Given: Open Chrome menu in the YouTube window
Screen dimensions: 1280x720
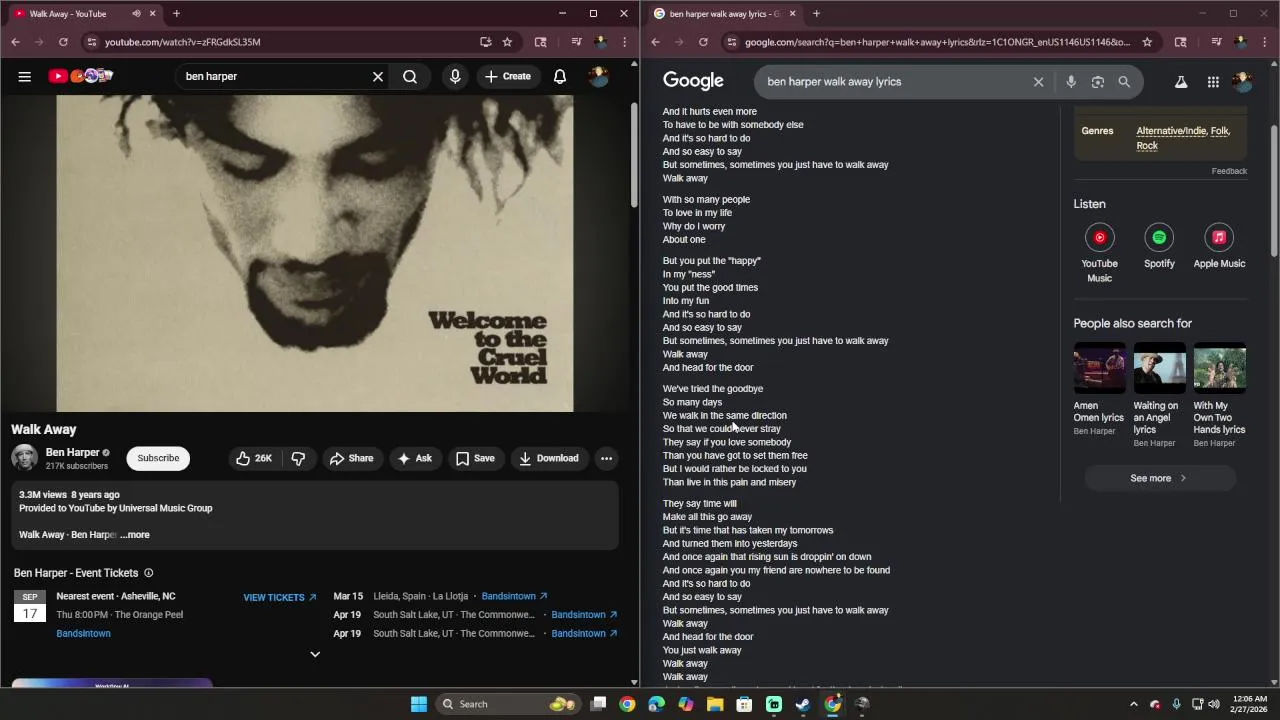Looking at the screenshot, I should (x=625, y=42).
